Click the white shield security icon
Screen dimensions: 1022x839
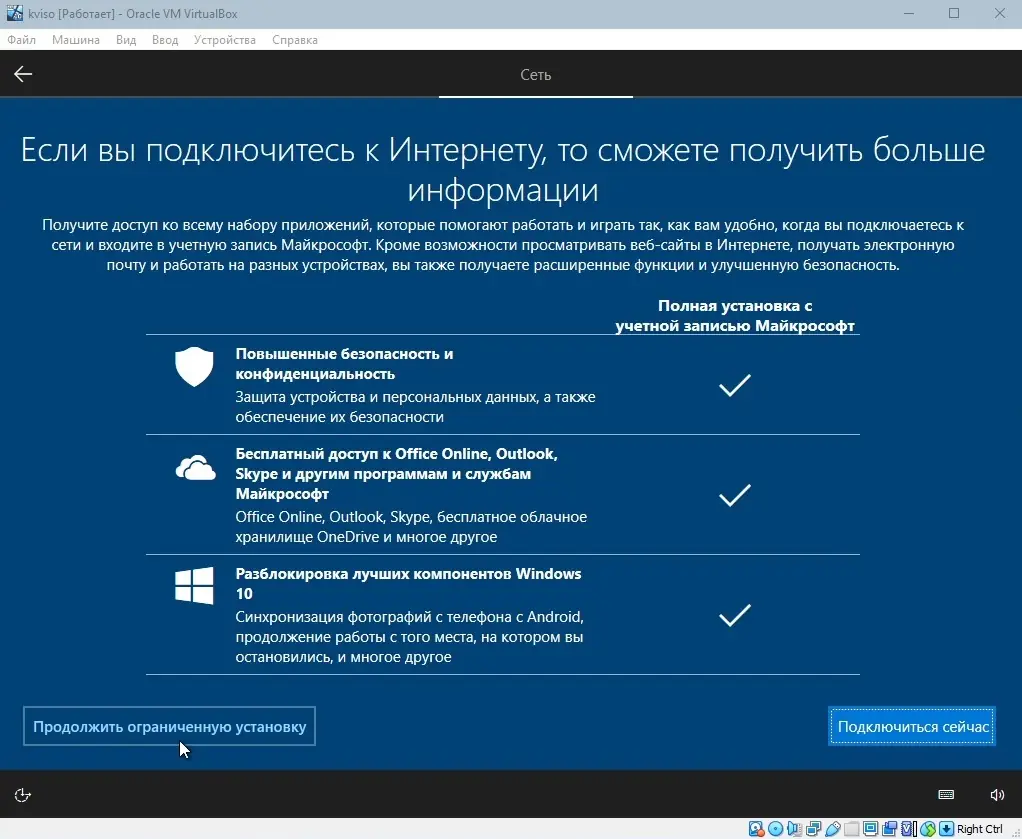coord(194,366)
